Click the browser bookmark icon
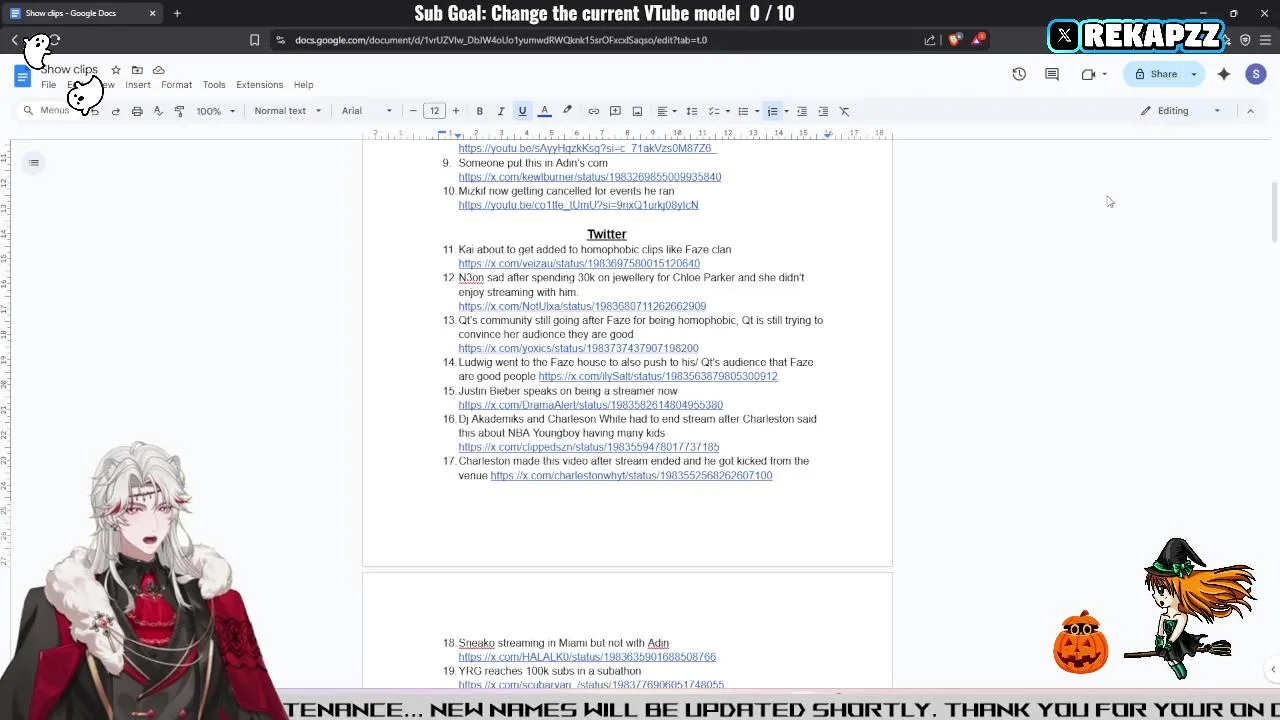 [254, 40]
